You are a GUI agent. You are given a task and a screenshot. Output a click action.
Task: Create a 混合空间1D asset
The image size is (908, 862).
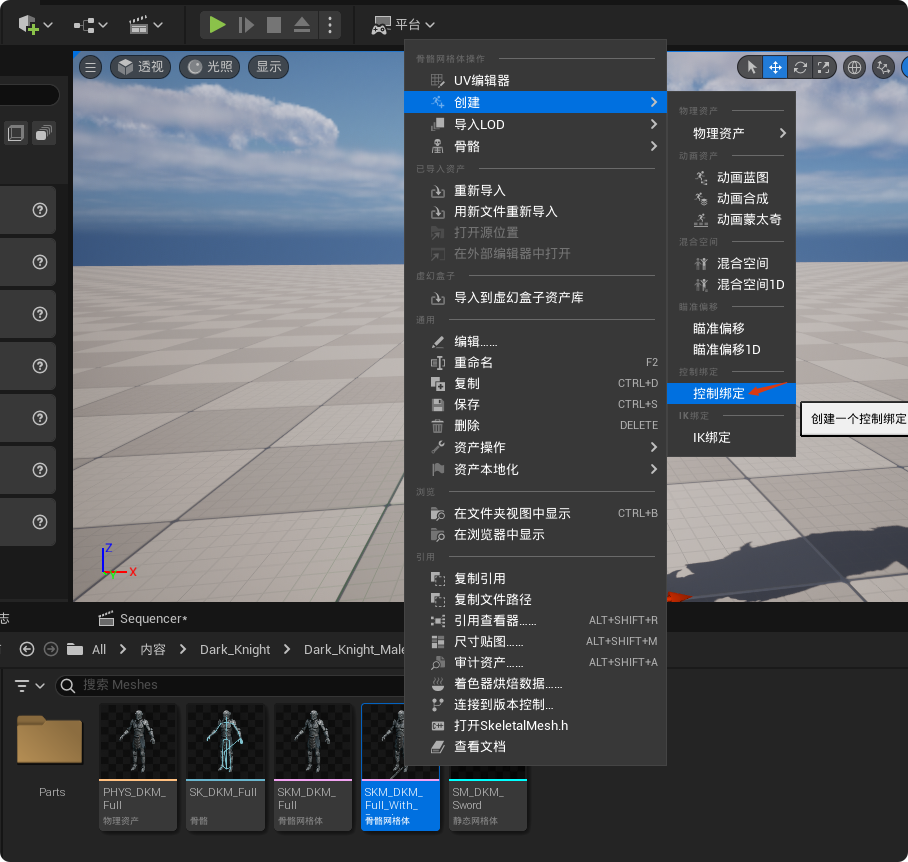tap(731, 284)
